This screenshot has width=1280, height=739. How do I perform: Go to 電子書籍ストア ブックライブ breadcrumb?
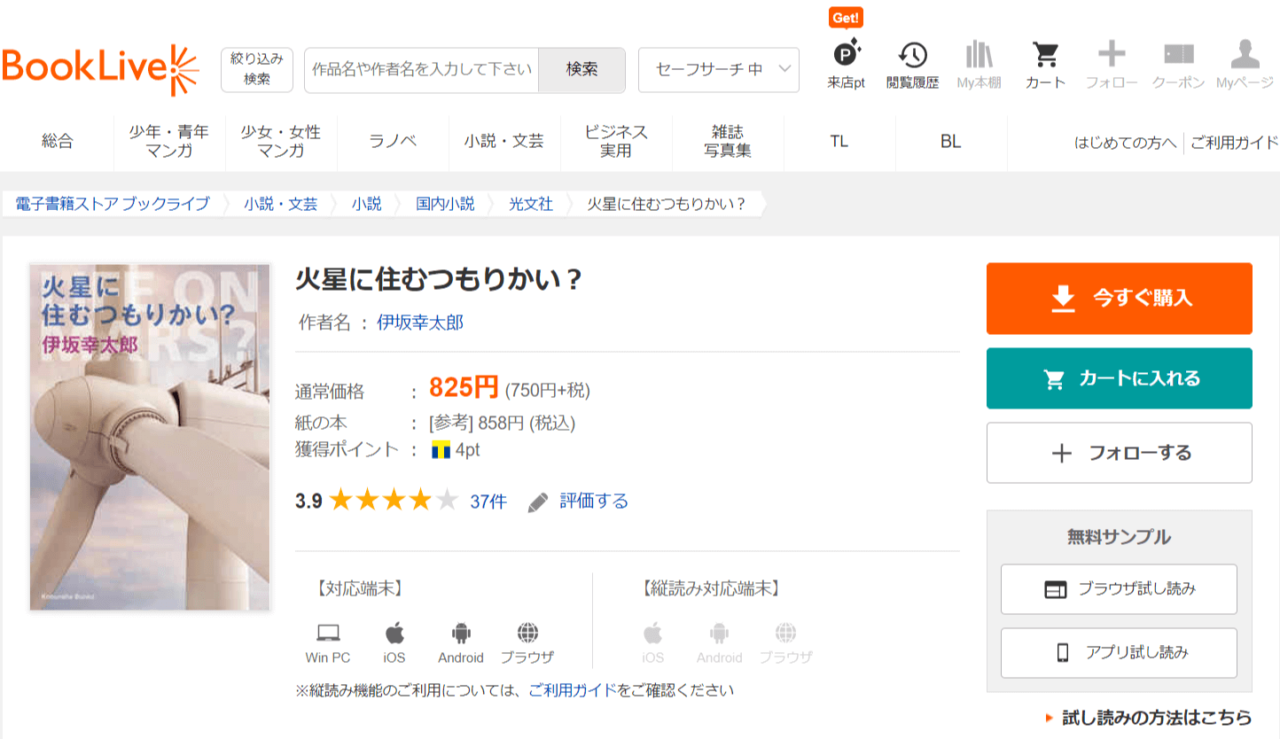point(113,204)
